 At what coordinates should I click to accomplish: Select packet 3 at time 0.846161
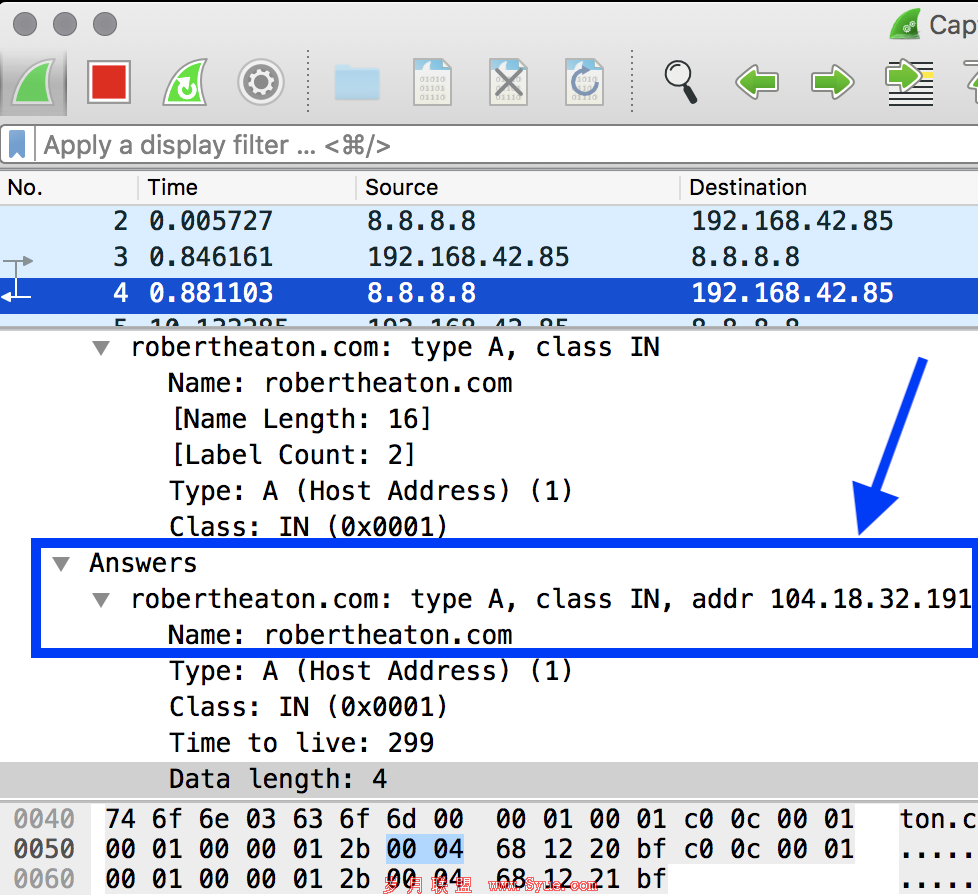[x=489, y=257]
